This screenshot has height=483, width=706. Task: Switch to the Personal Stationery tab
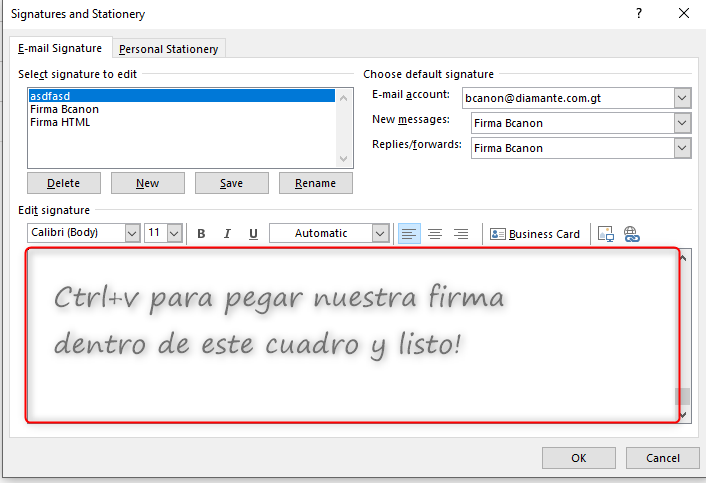168,49
